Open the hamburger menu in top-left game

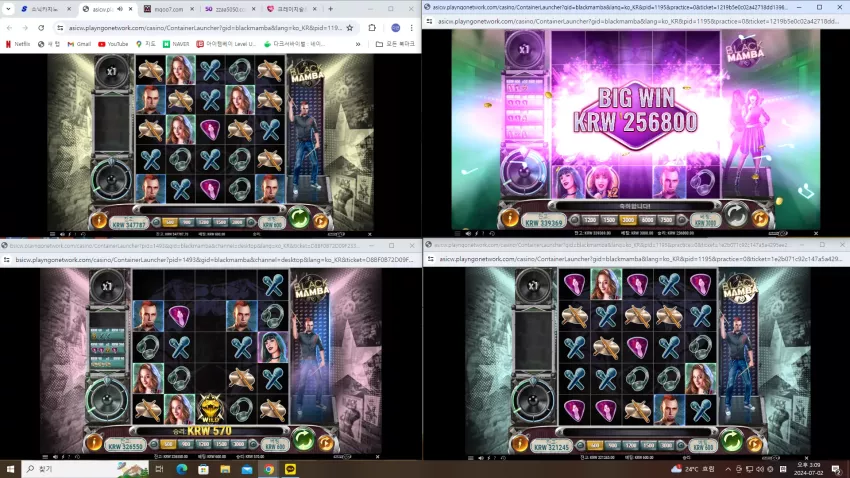[x=53, y=234]
